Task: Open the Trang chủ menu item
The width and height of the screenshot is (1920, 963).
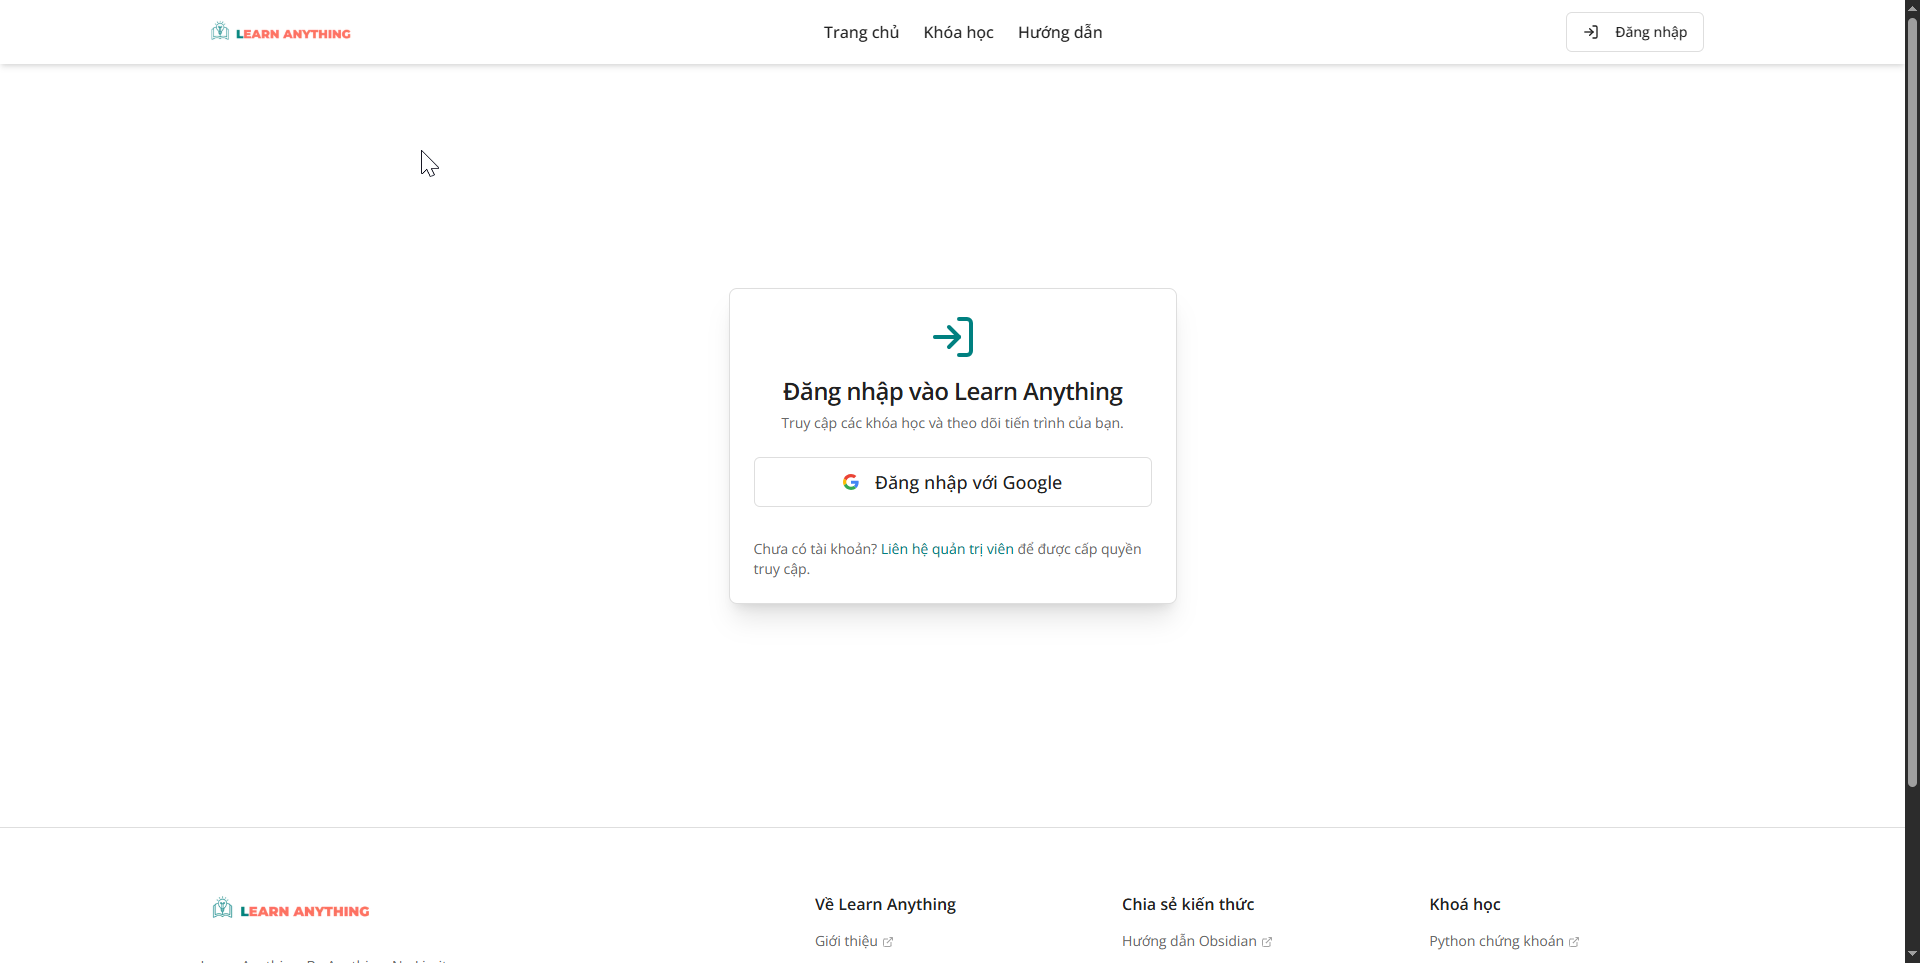Action: (861, 32)
